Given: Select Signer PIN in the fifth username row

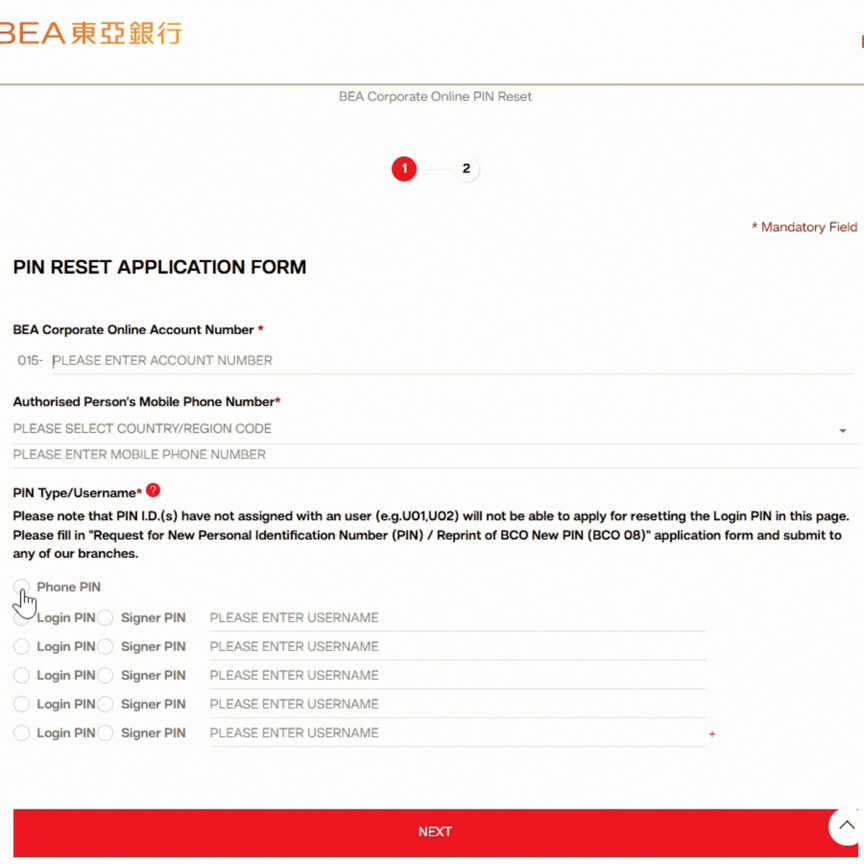Looking at the screenshot, I should coord(105,733).
